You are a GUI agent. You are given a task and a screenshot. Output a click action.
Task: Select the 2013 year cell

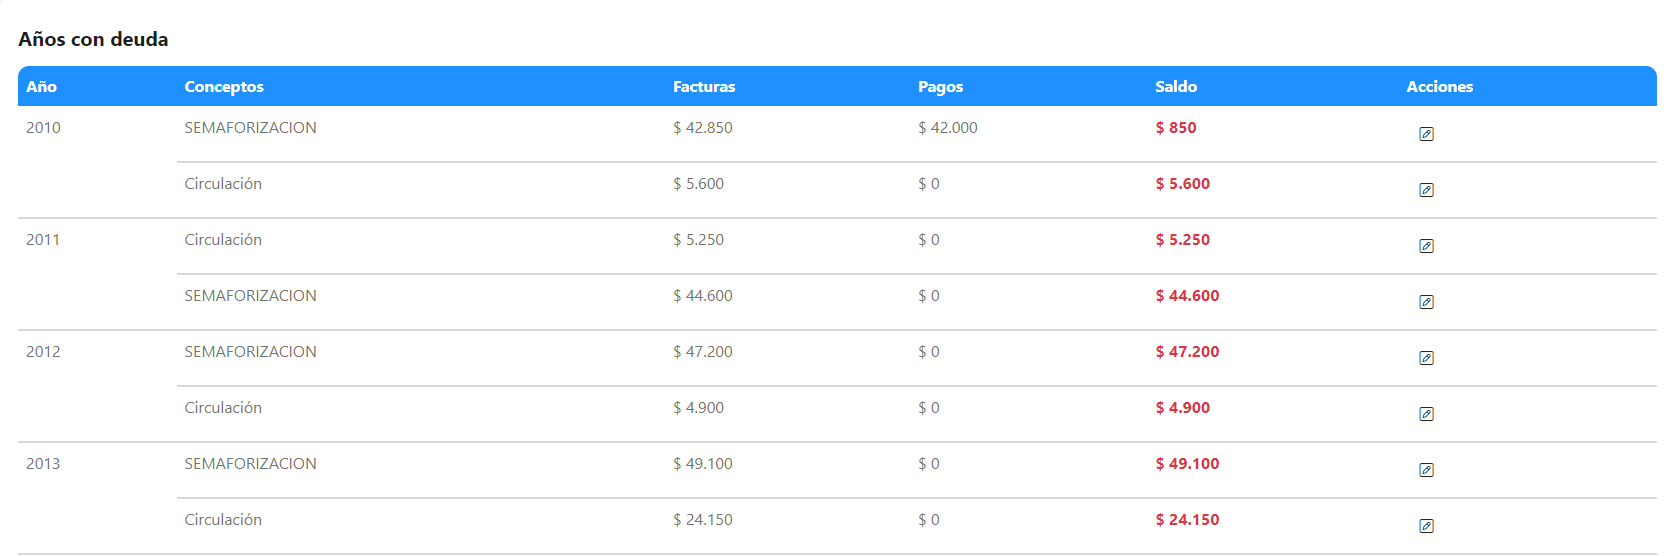(x=43, y=464)
